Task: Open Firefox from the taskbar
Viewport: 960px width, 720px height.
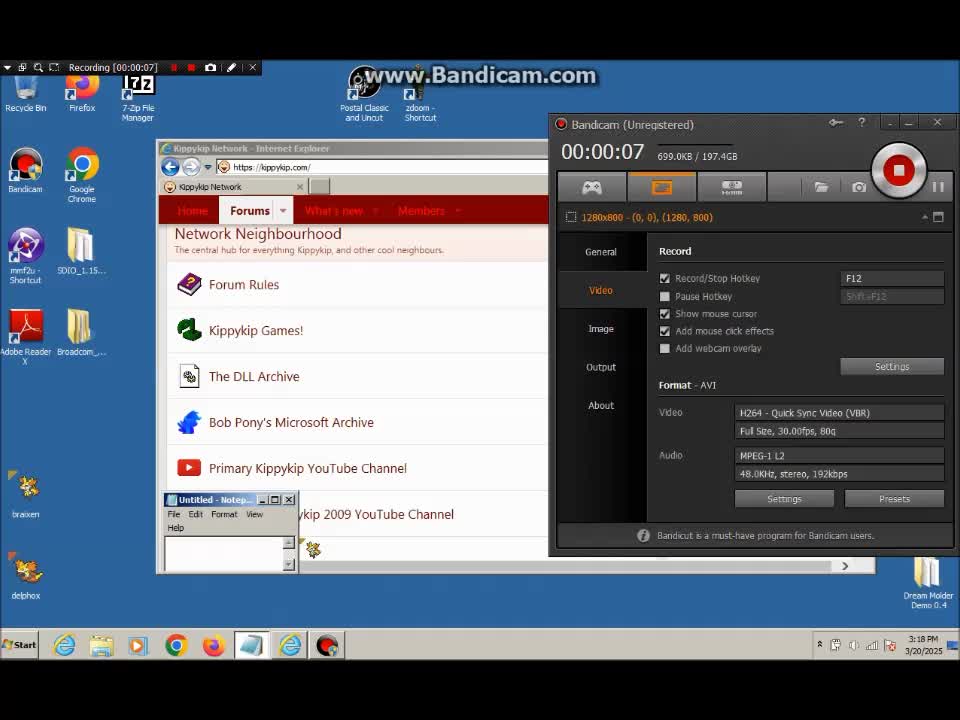Action: pos(214,645)
